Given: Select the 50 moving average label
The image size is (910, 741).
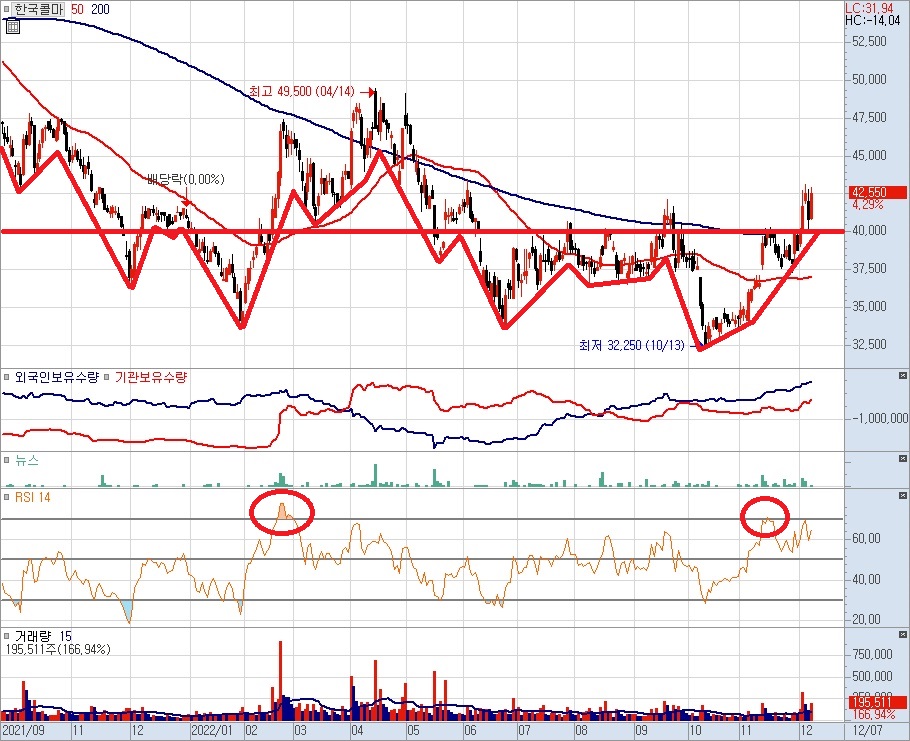Looking at the screenshot, I should [x=77, y=9].
